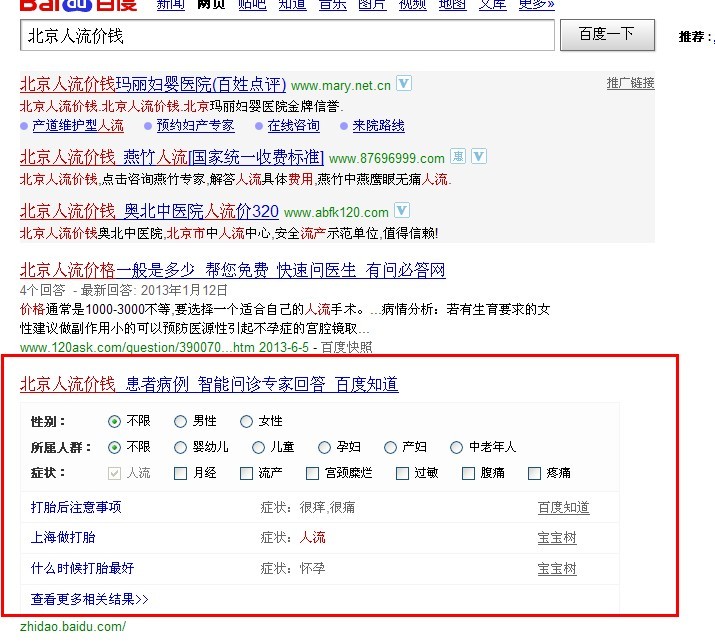Open the 玛丽妇婴医院(百姓点评) ad result

[x=153, y=84]
